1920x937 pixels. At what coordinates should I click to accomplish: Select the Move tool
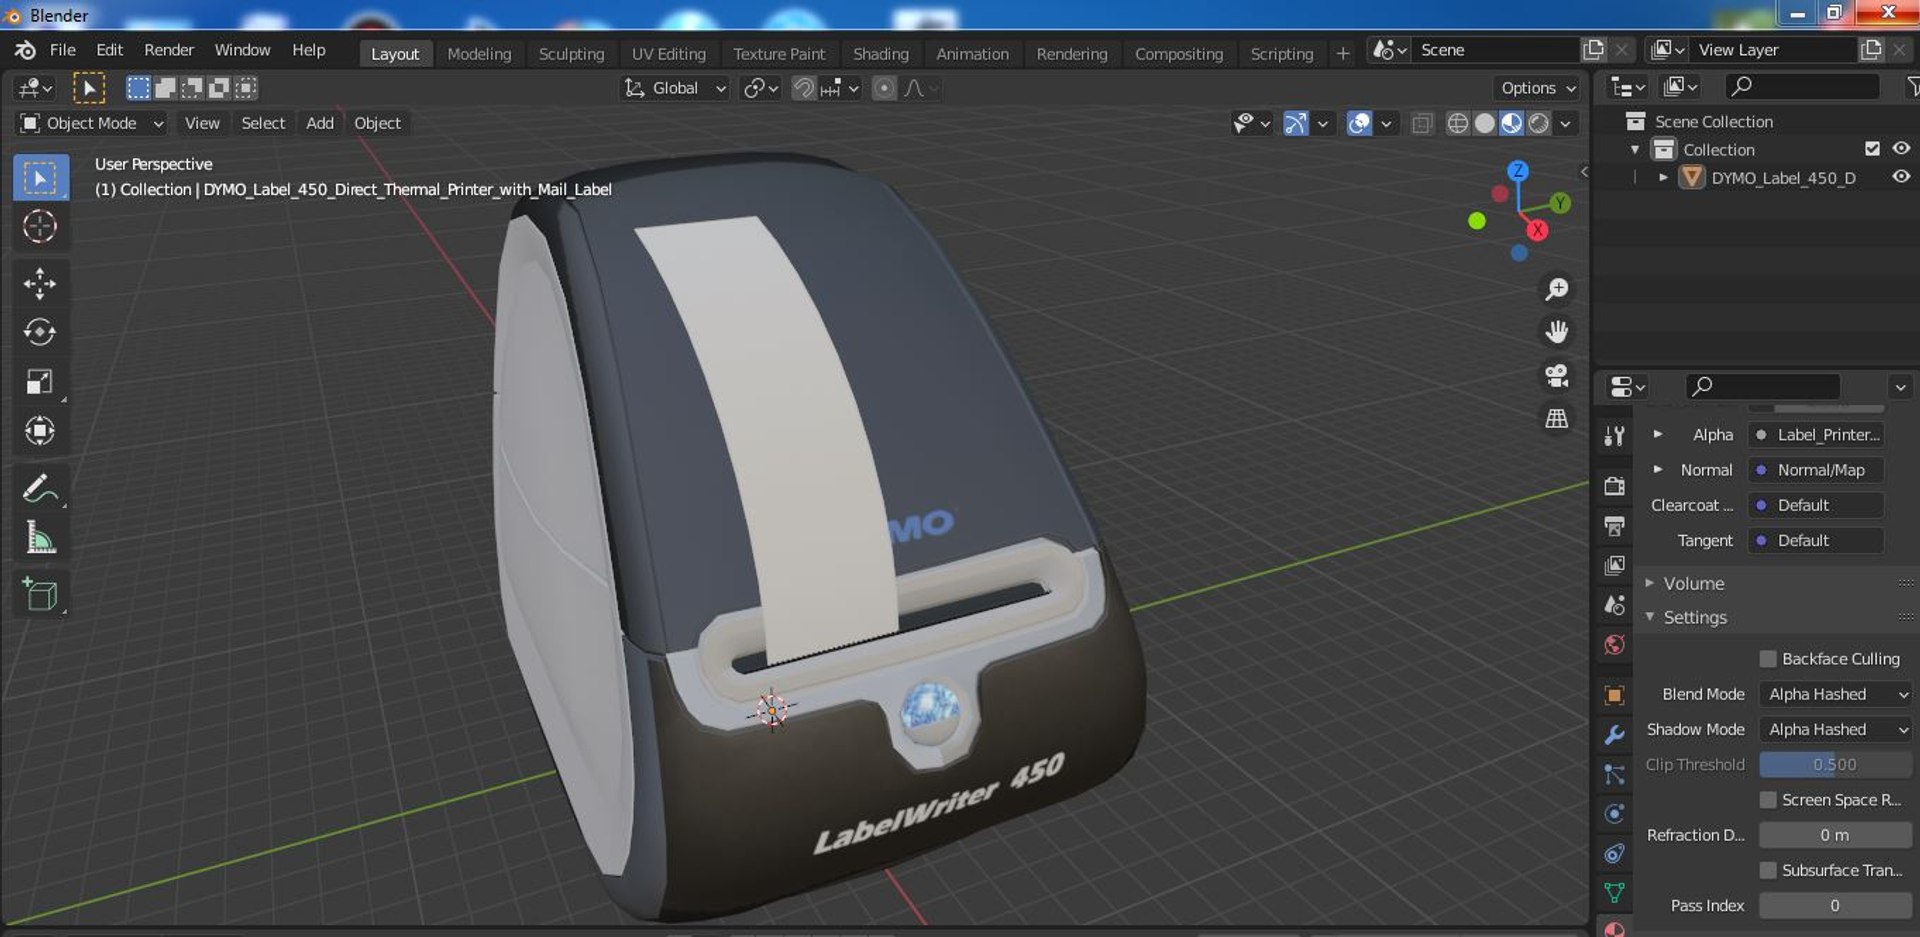40,284
